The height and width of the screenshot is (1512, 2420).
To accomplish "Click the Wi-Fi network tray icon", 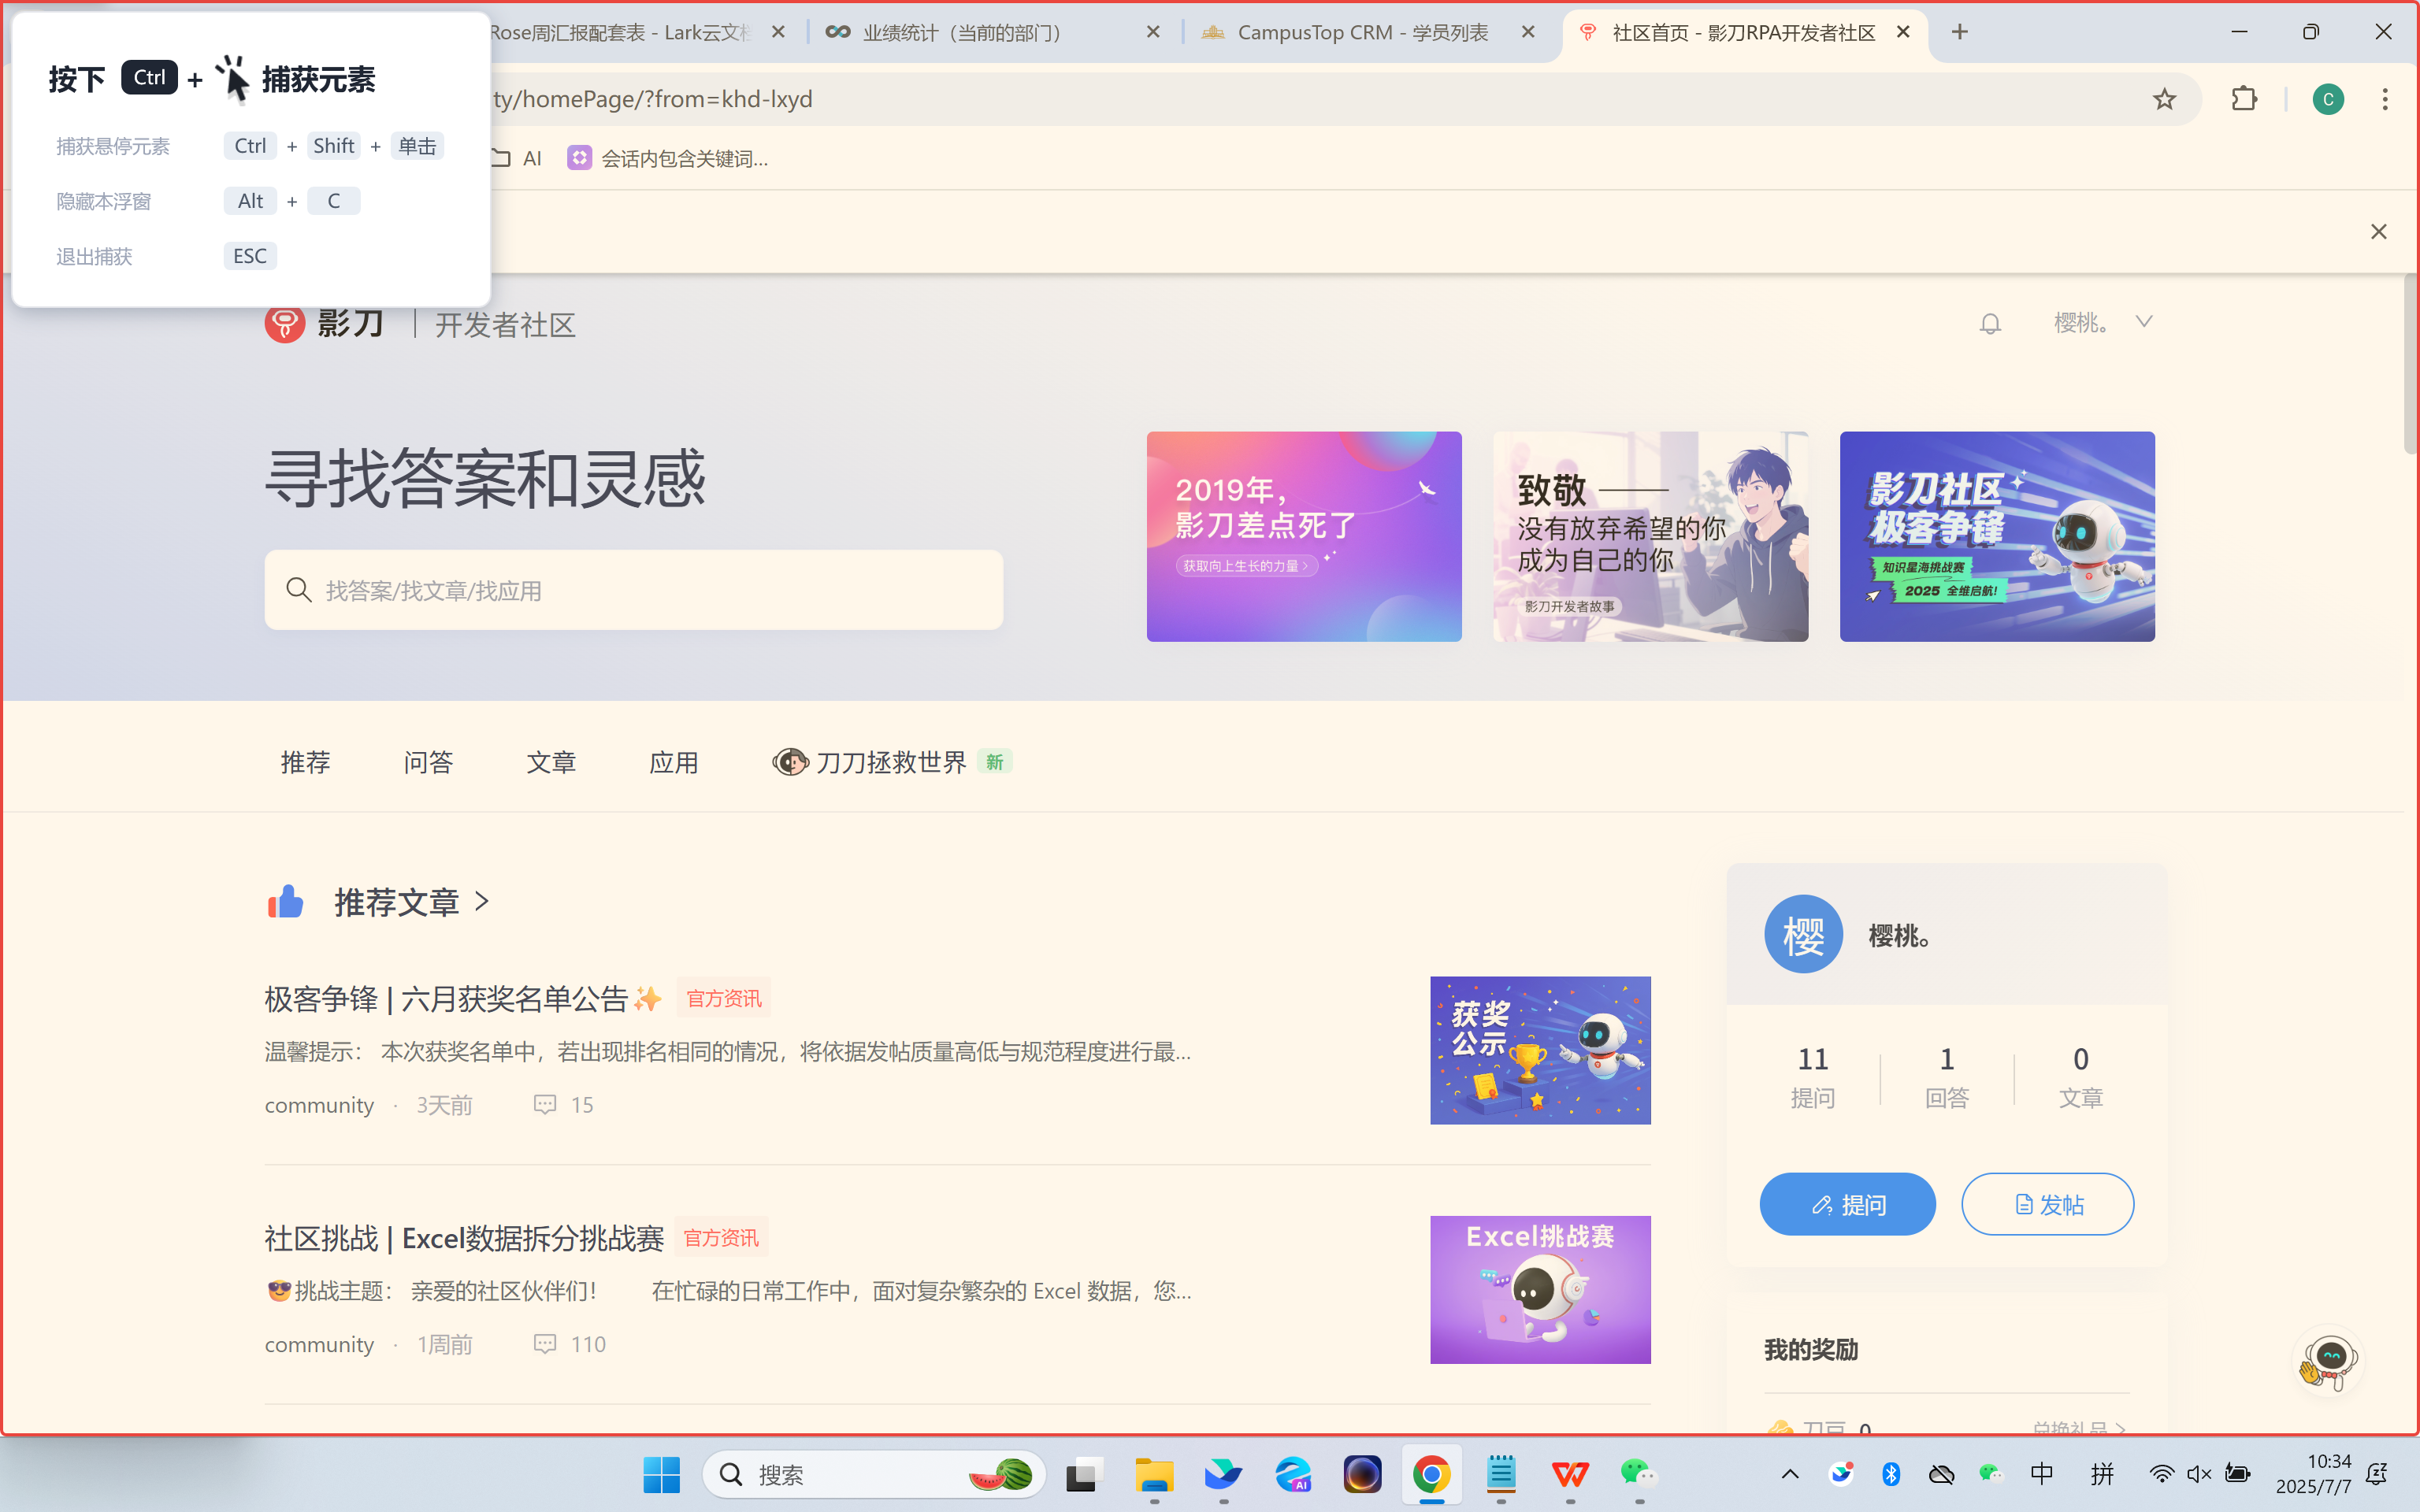I will pyautogui.click(x=2161, y=1474).
